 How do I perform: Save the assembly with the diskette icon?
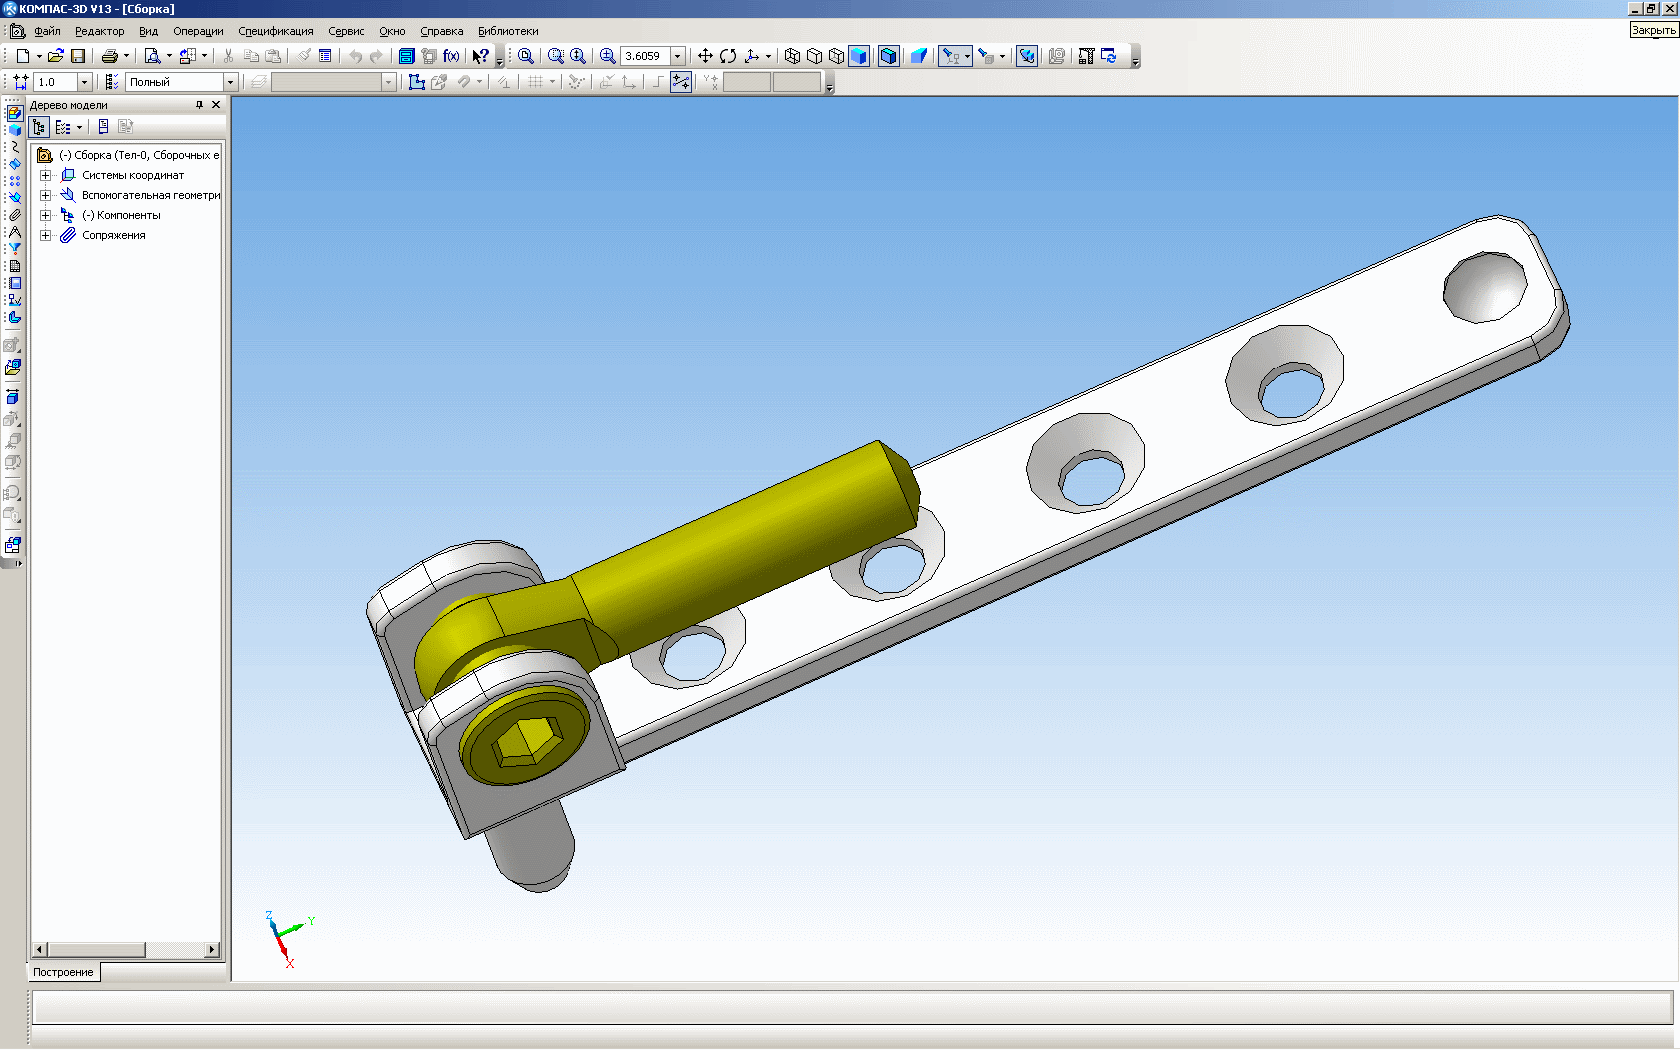[x=78, y=56]
